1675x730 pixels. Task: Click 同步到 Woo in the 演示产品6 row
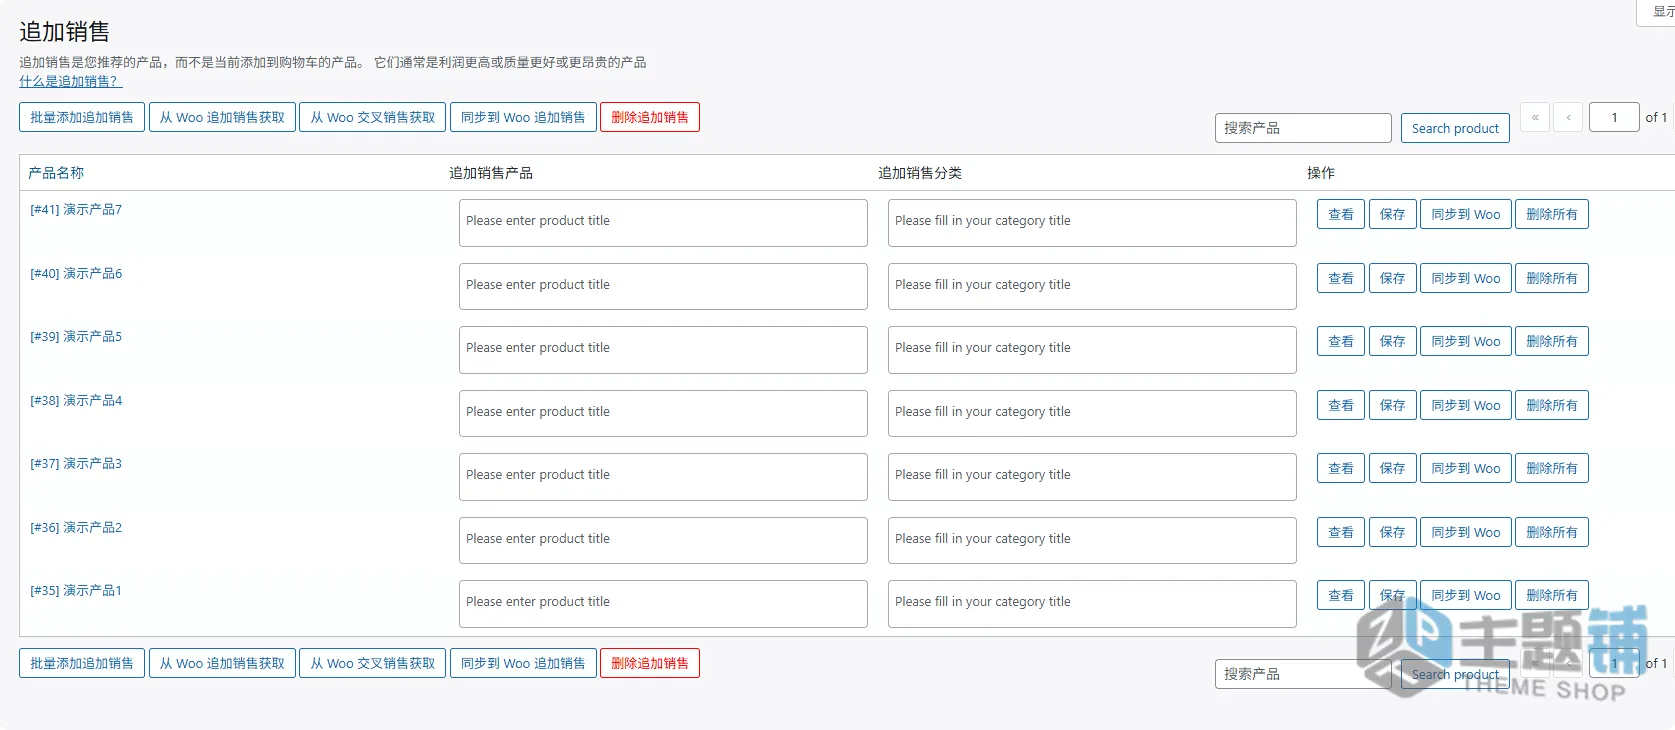[1466, 278]
